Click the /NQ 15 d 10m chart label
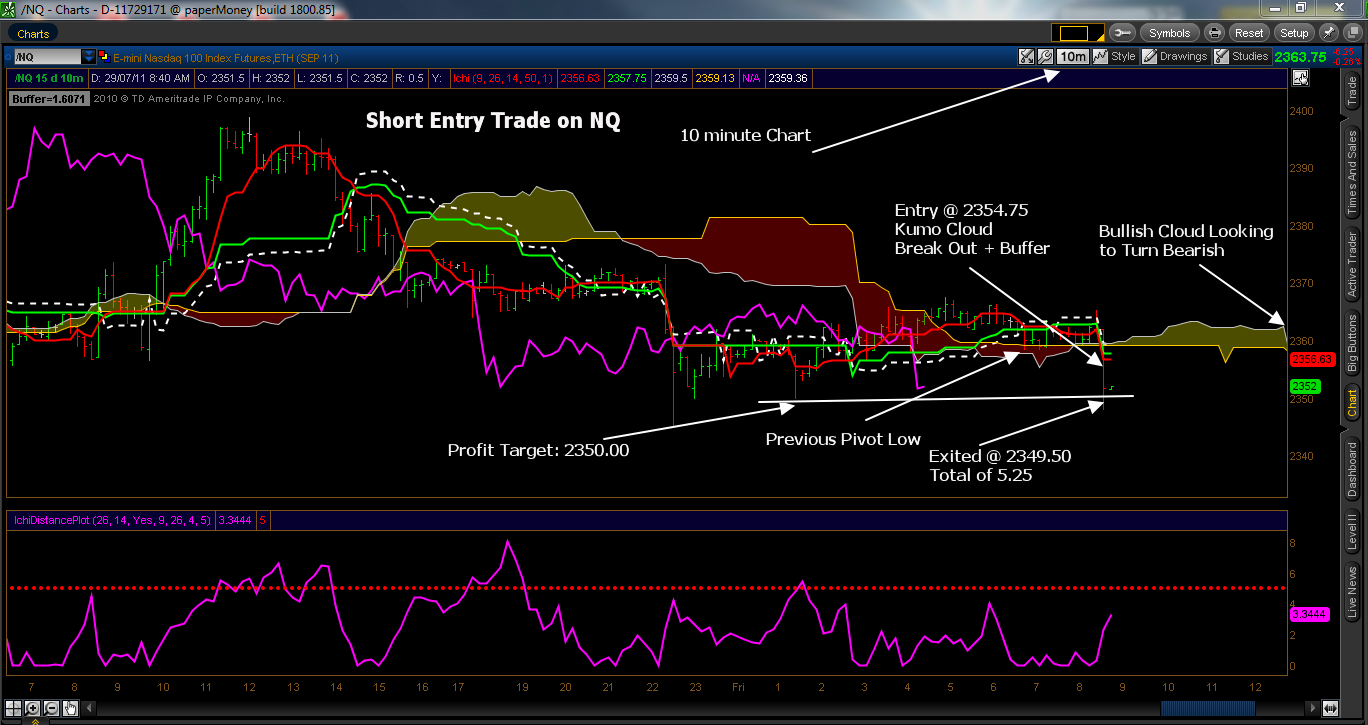The width and height of the screenshot is (1368, 725). click(x=47, y=77)
